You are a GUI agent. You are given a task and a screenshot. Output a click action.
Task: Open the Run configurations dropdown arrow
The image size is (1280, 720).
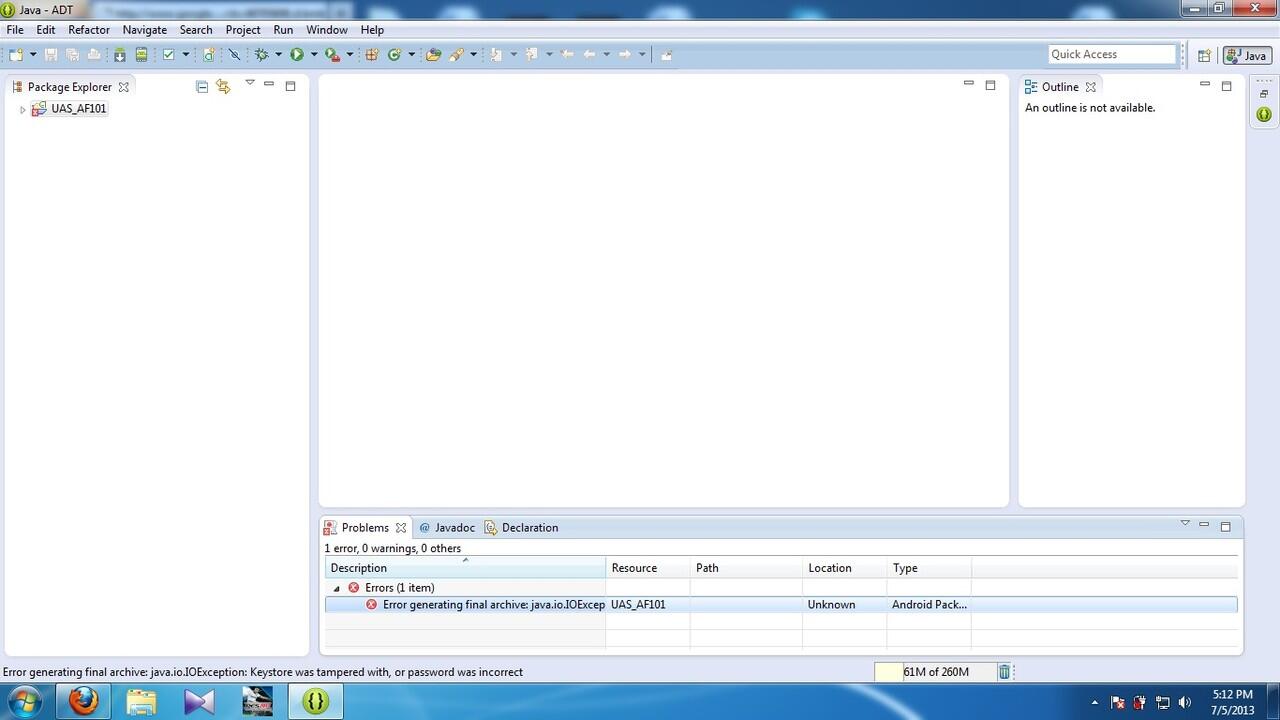(x=313, y=54)
